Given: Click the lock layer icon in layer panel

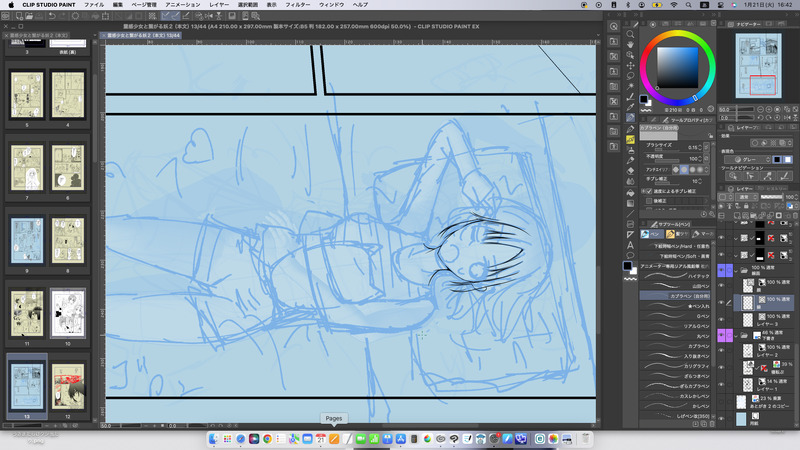Looking at the screenshot, I should pos(746,206).
